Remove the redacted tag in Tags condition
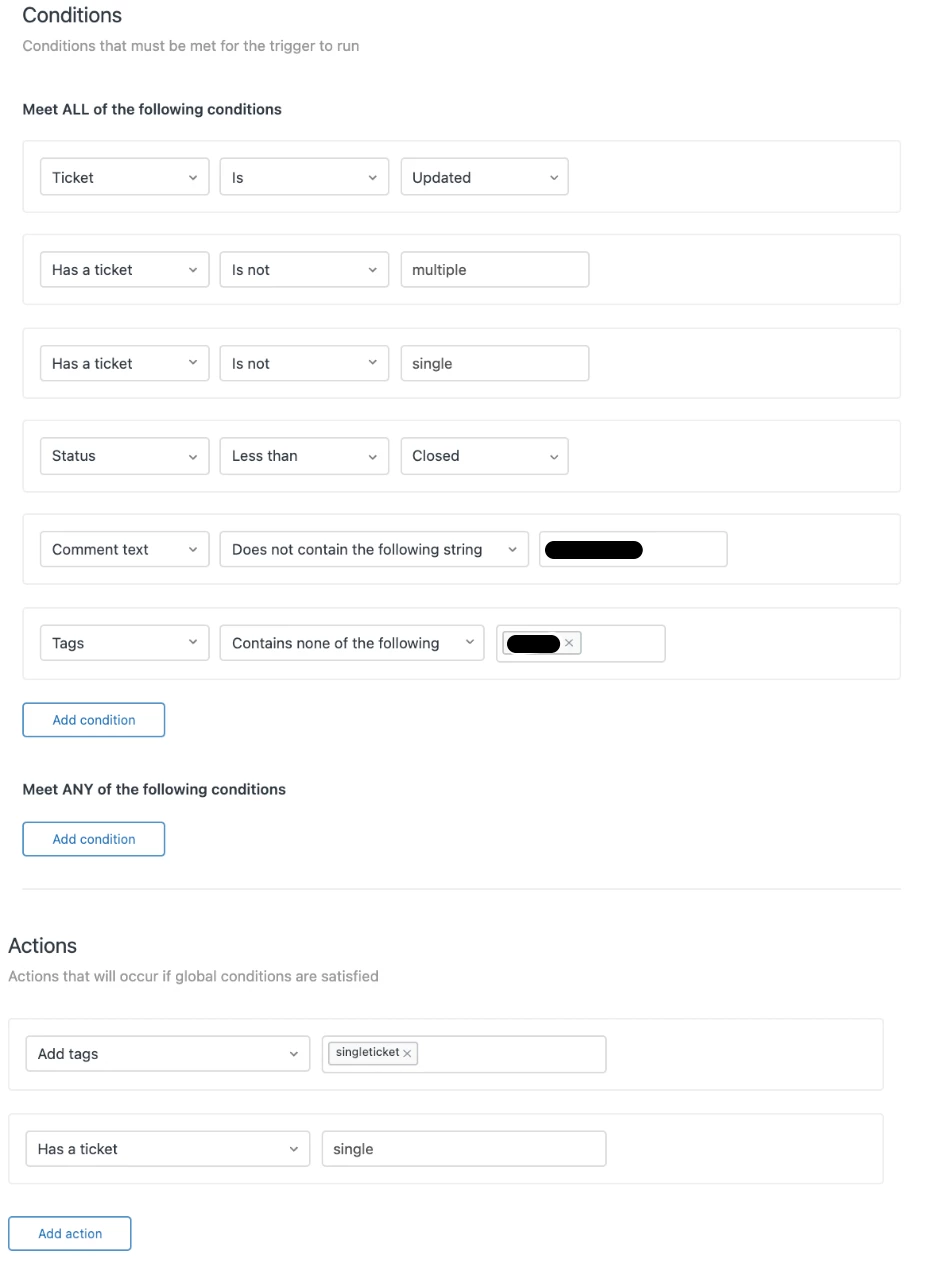The height and width of the screenshot is (1266, 936). [569, 643]
